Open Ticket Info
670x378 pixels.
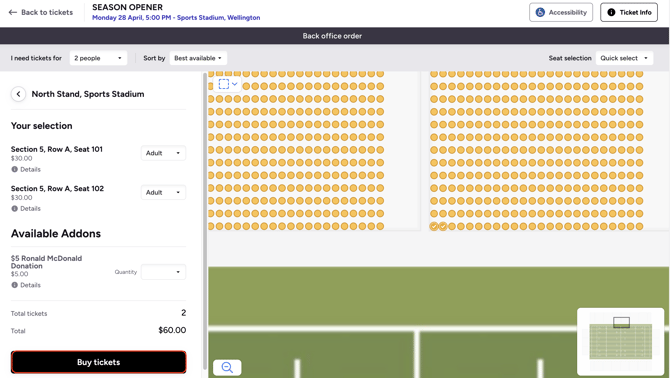point(629,12)
